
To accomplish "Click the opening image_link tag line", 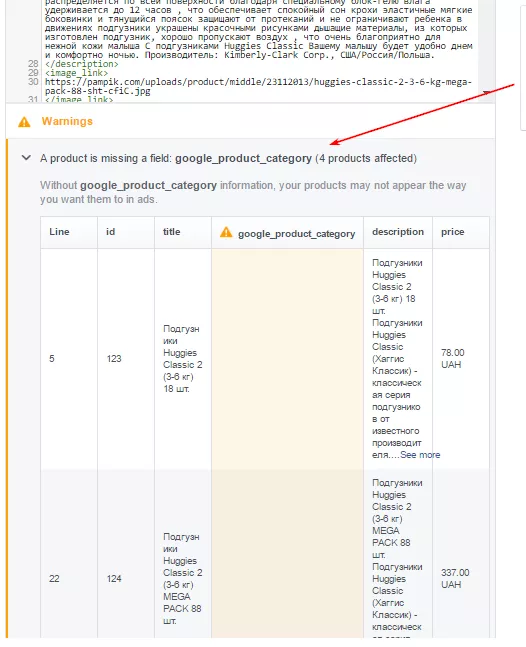I will tap(76, 73).
